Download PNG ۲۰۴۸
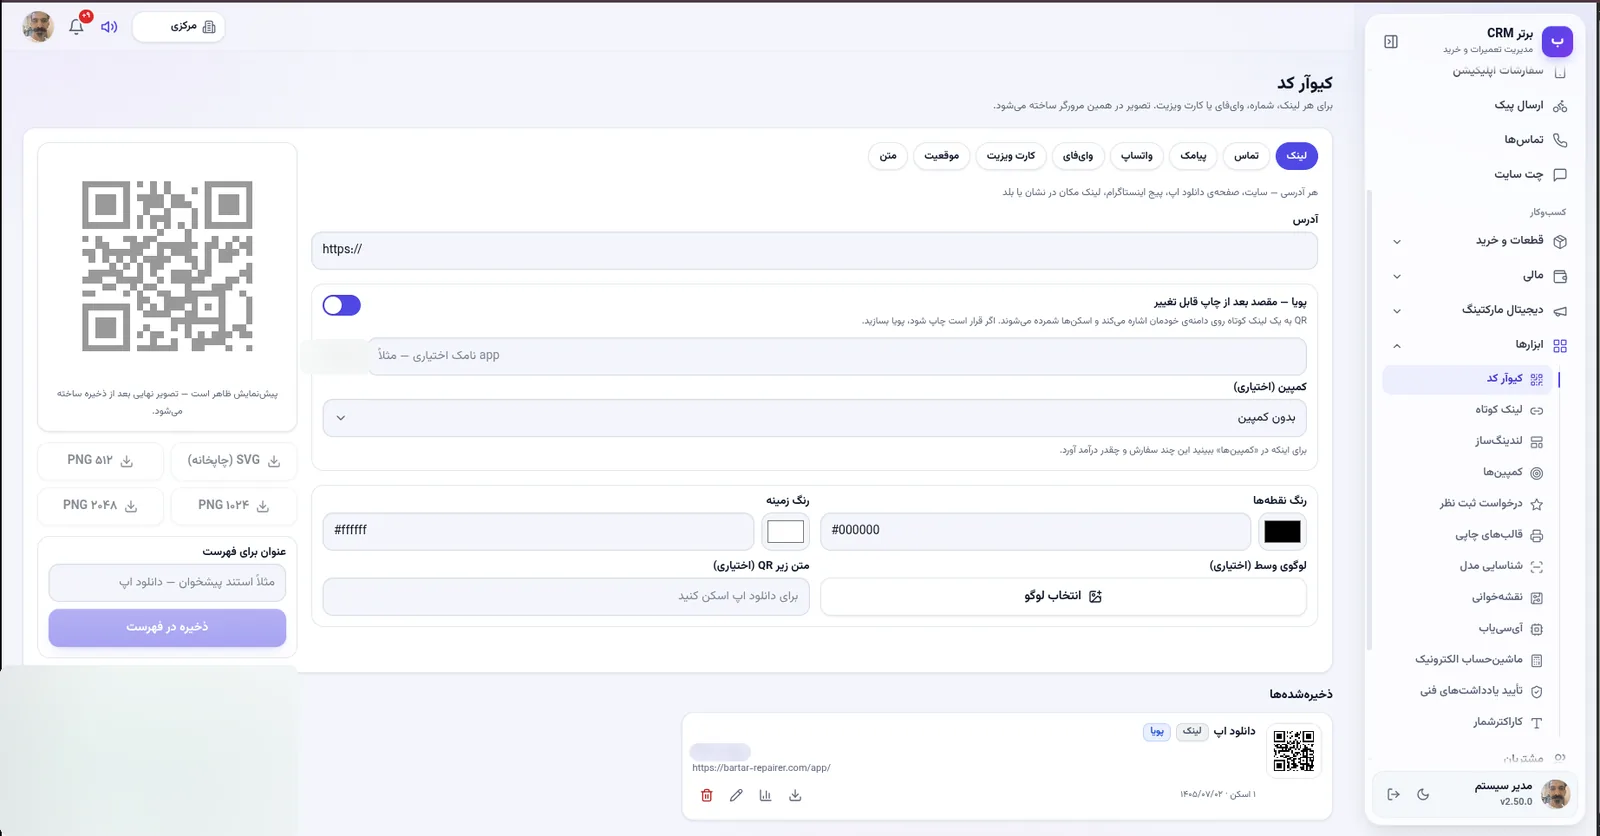The width and height of the screenshot is (1600, 836). pos(100,506)
